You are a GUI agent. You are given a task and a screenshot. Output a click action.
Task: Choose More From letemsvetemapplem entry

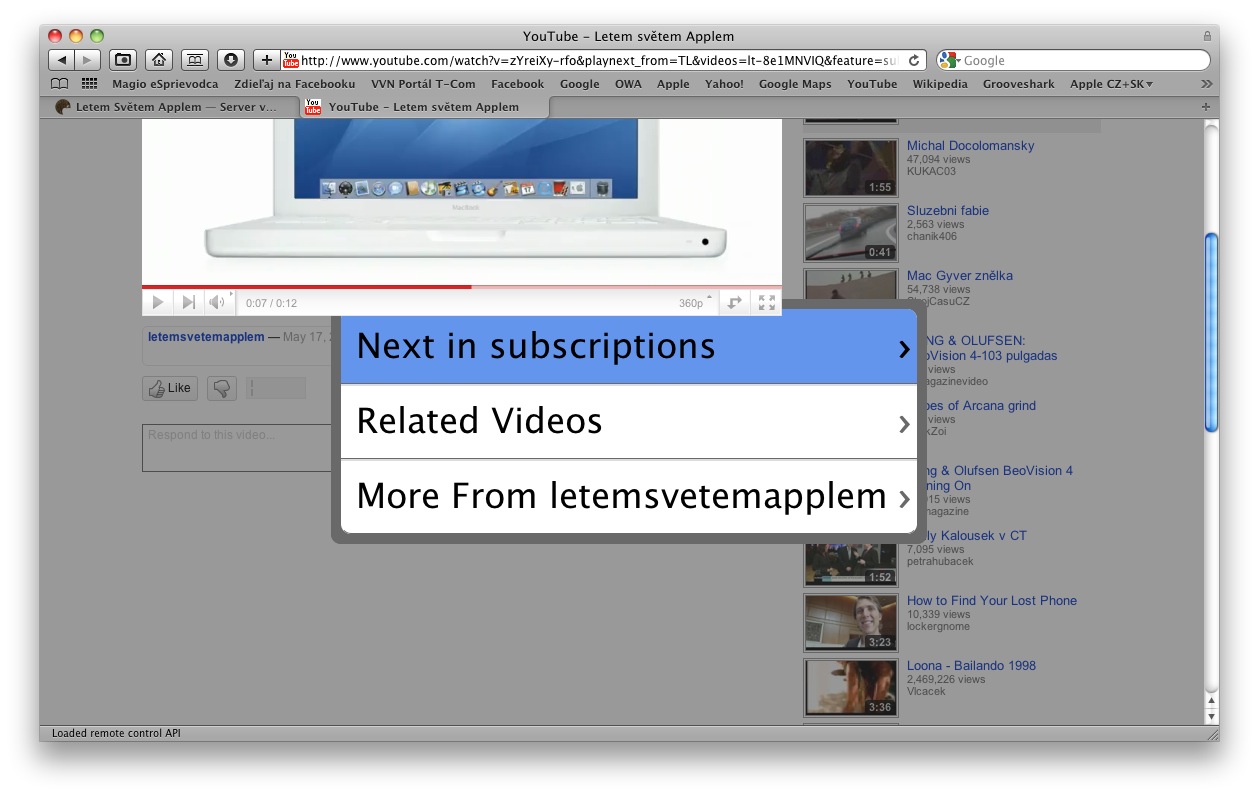(629, 496)
